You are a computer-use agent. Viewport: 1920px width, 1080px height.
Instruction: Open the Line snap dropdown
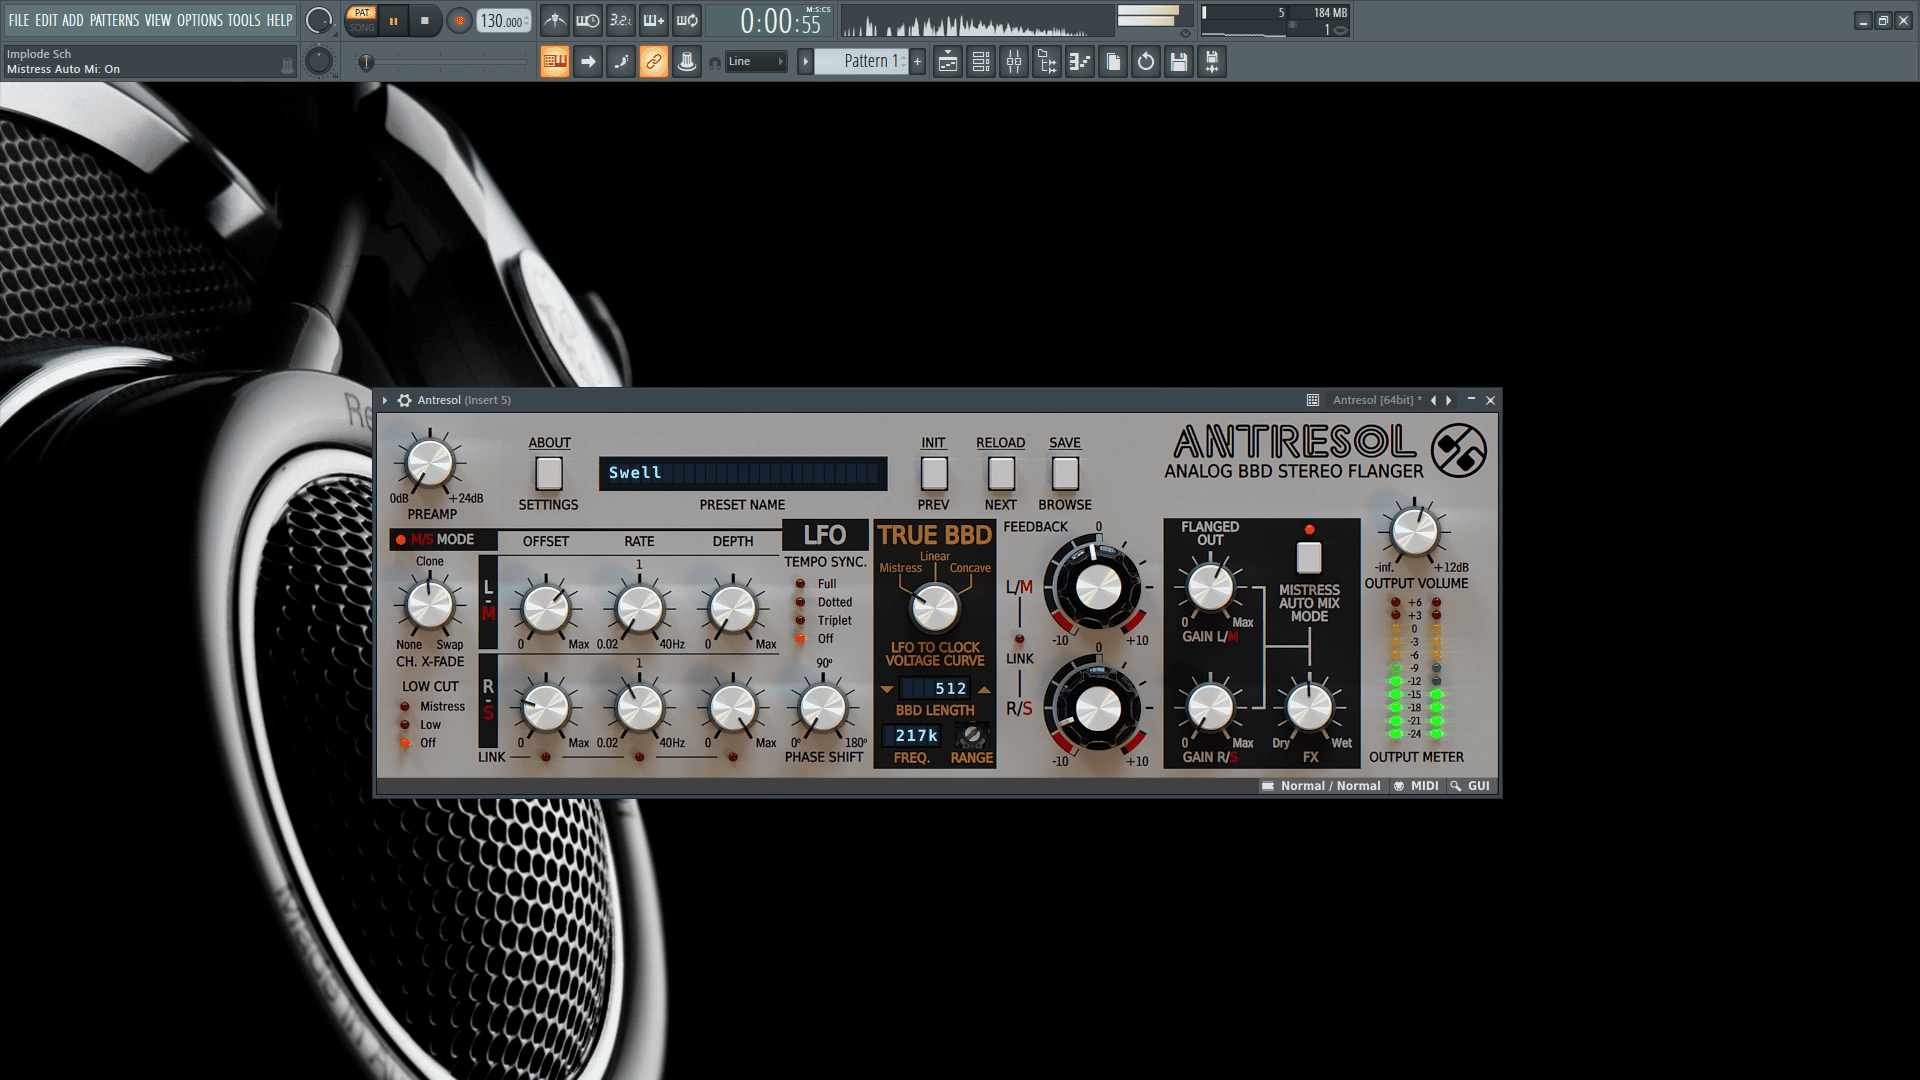pos(756,62)
